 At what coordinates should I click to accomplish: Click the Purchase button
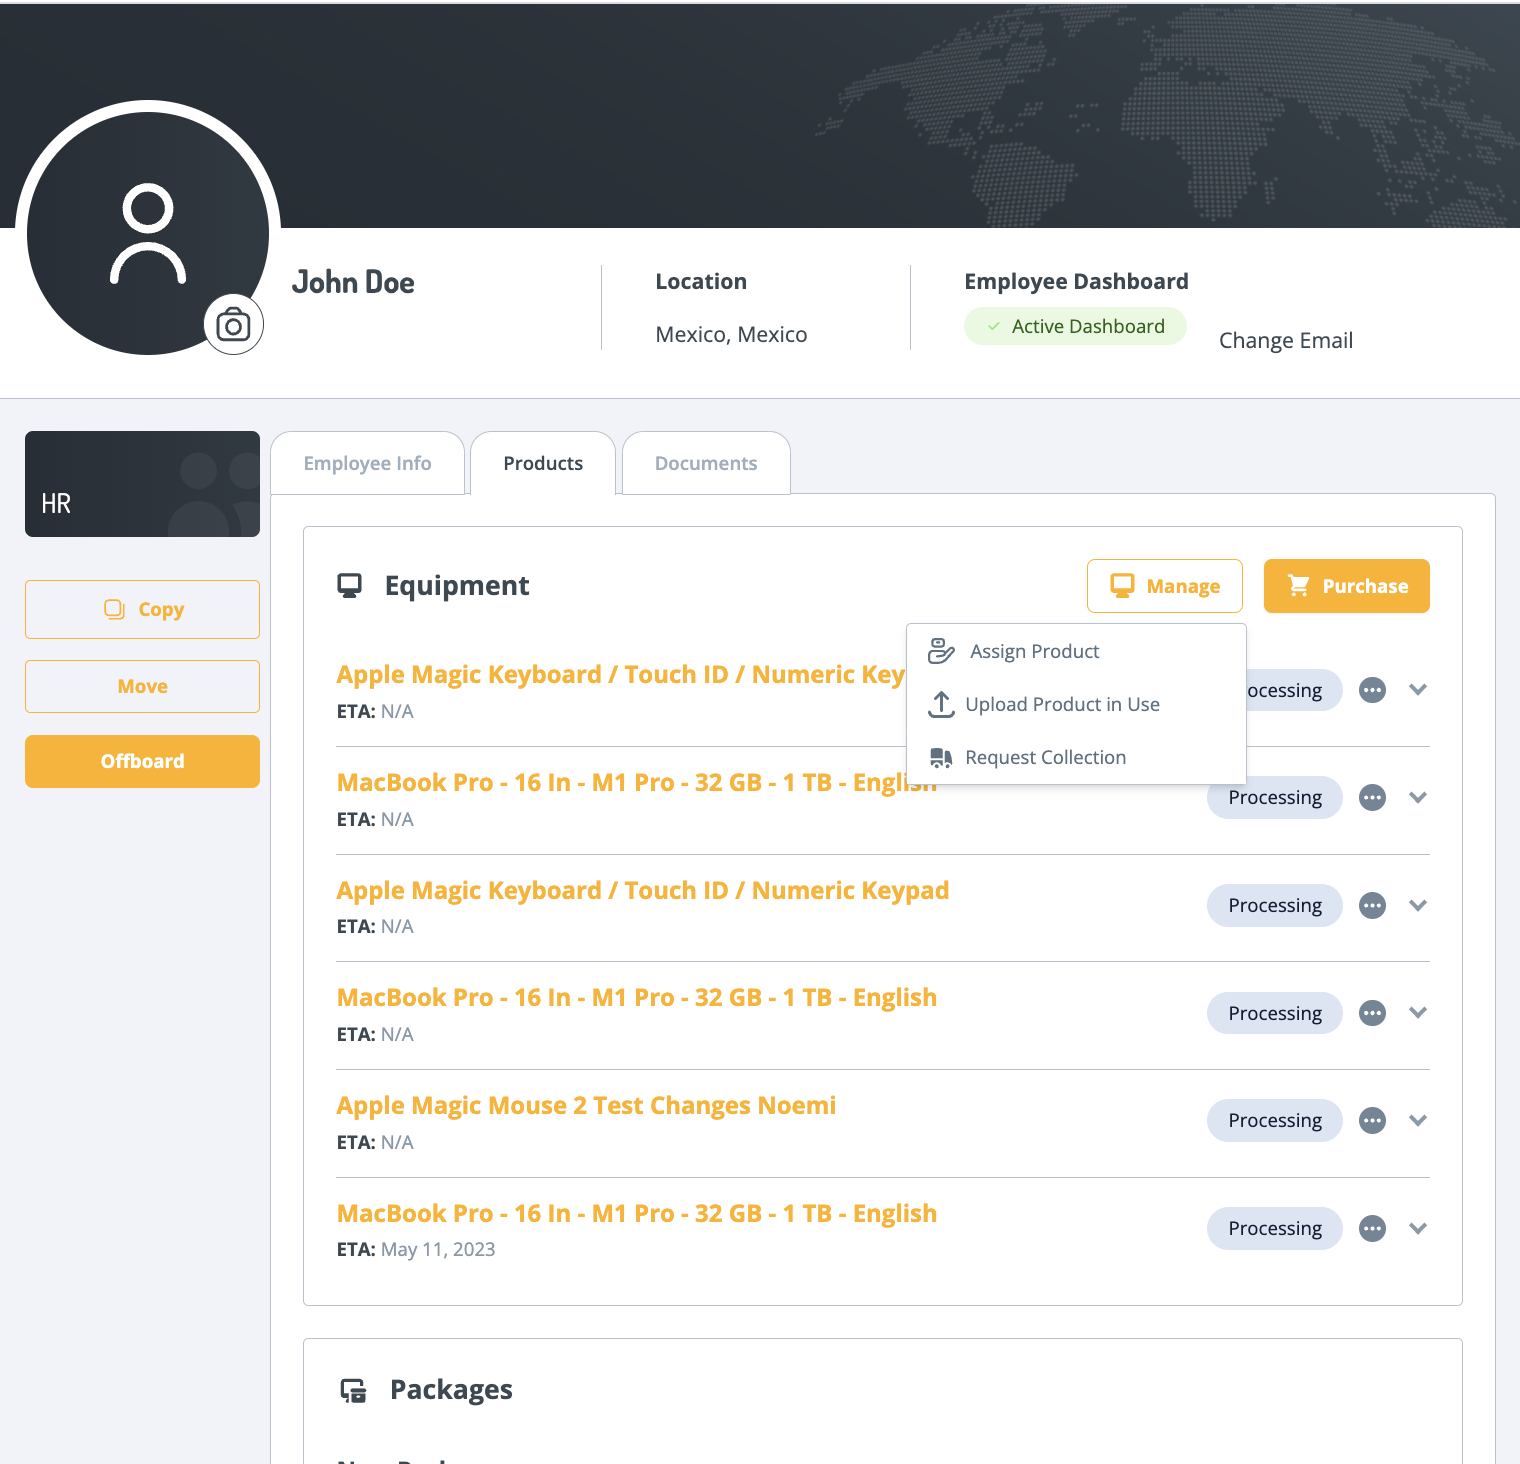point(1346,586)
